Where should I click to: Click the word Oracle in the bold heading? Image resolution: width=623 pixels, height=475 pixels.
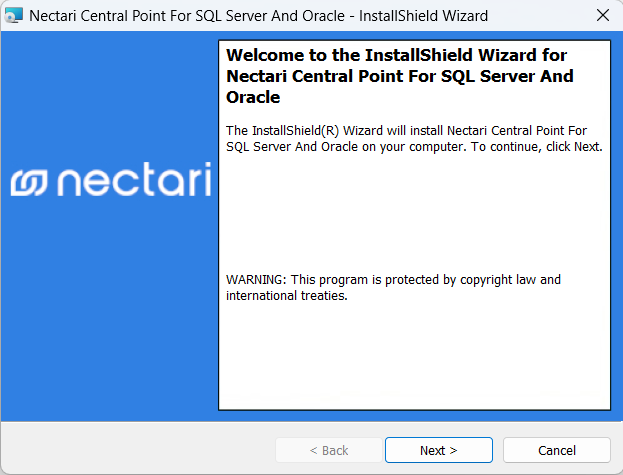pyautogui.click(x=253, y=98)
